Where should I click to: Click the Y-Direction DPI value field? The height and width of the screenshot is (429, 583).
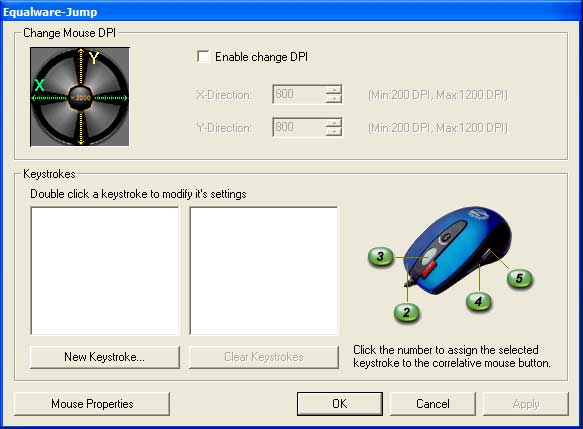pyautogui.click(x=299, y=128)
